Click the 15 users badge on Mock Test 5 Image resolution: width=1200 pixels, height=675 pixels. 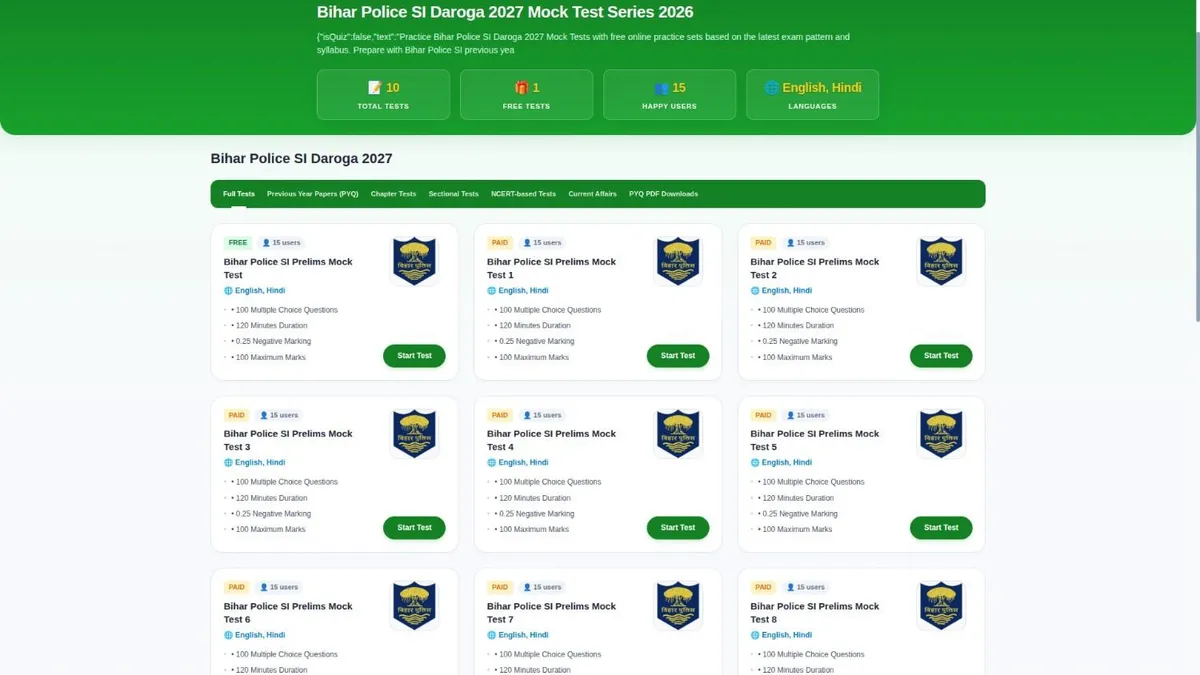click(806, 415)
